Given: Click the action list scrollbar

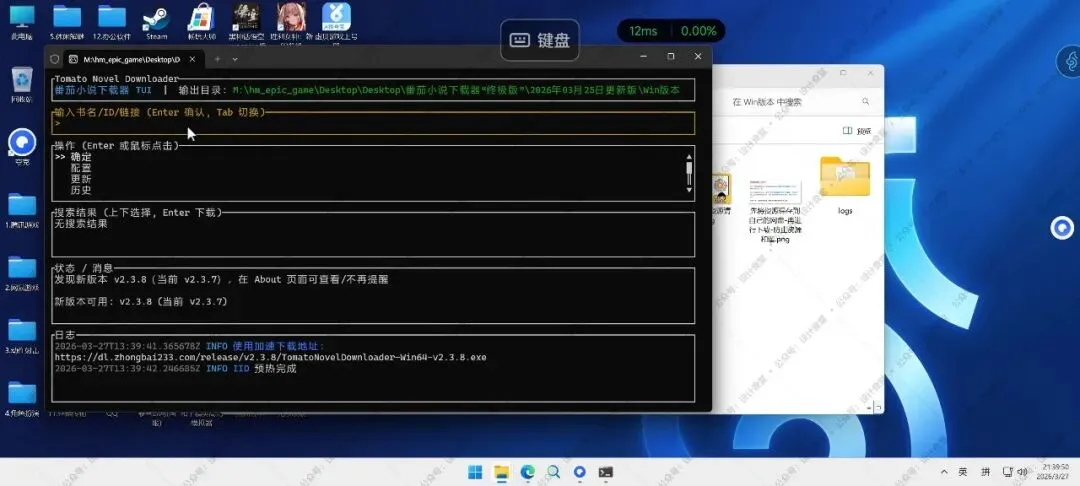Looking at the screenshot, I should pyautogui.click(x=688, y=173).
